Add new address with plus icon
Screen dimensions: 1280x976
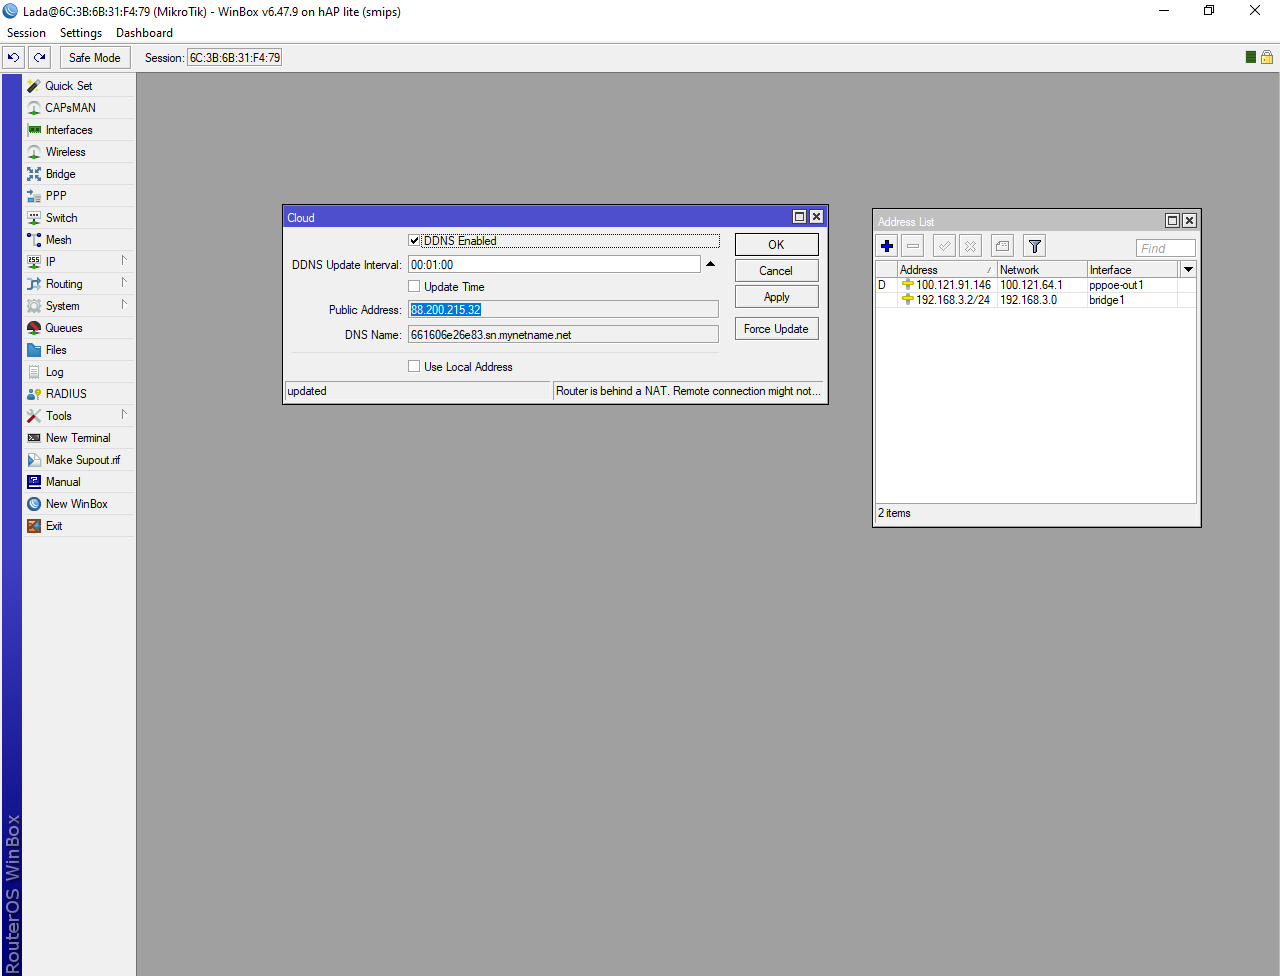coord(887,246)
